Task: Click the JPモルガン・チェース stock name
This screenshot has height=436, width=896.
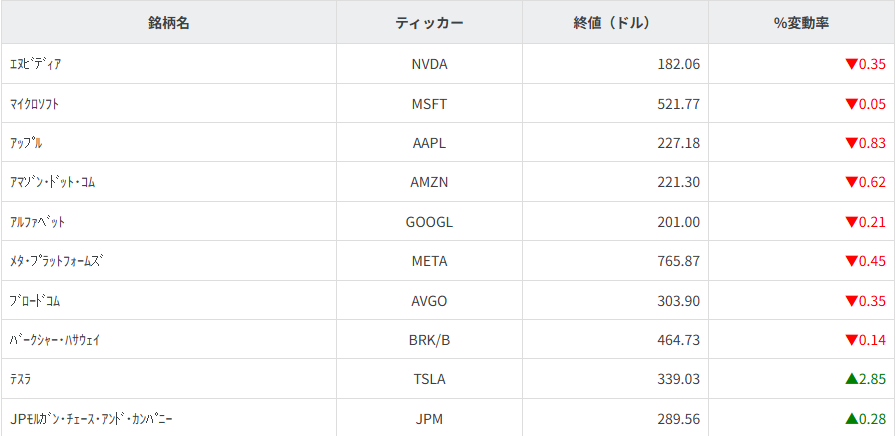Action: pos(97,419)
